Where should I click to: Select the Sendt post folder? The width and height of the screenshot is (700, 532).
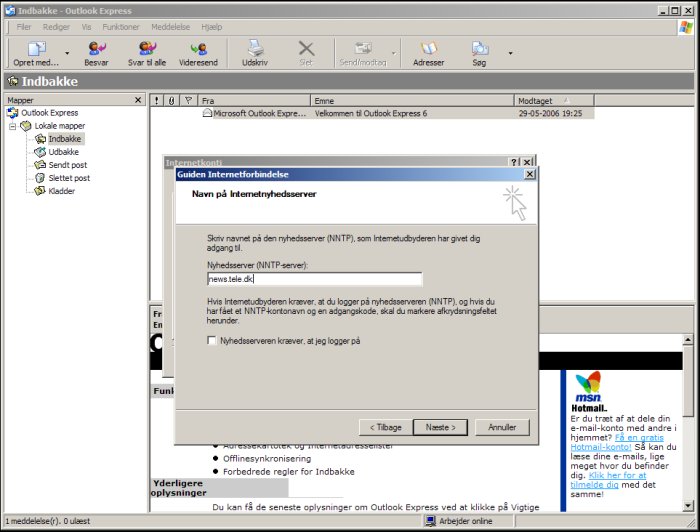pyautogui.click(x=67, y=165)
